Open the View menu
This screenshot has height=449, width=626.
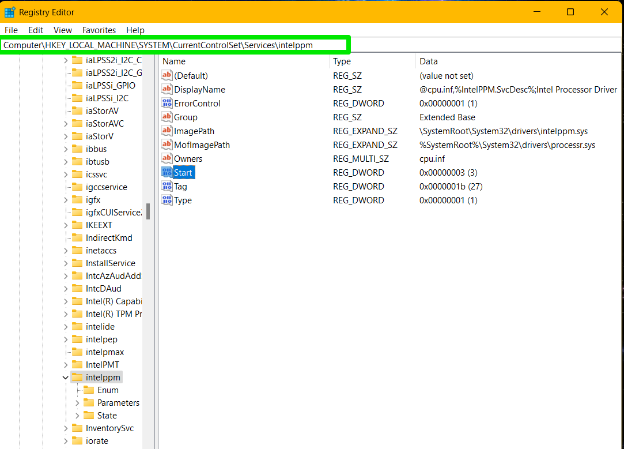pyautogui.click(x=63, y=30)
